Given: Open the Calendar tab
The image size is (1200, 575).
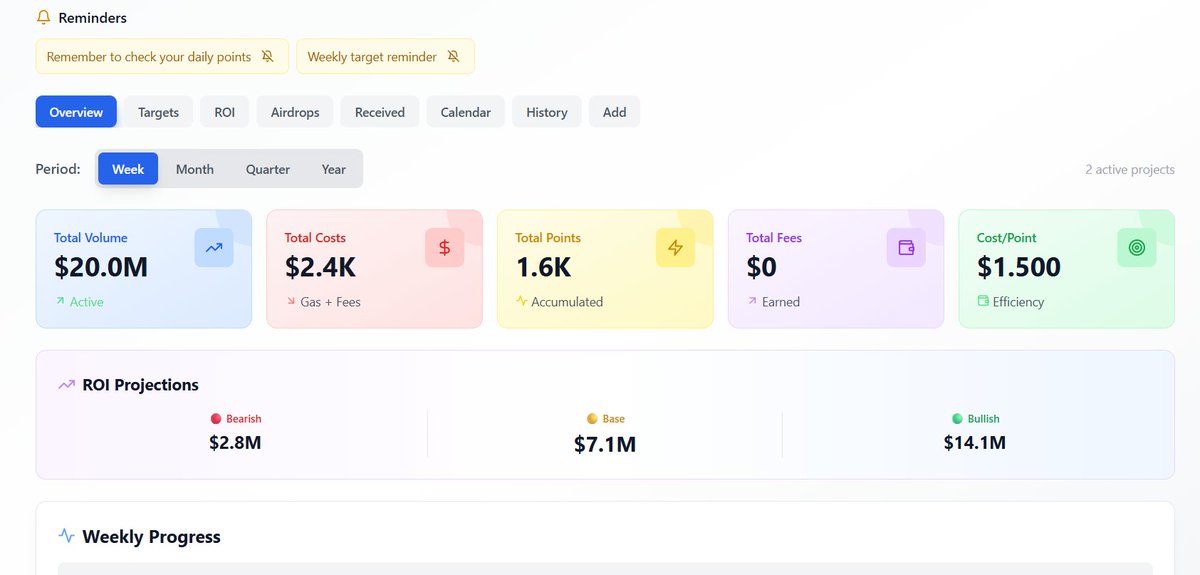Looking at the screenshot, I should point(466,112).
